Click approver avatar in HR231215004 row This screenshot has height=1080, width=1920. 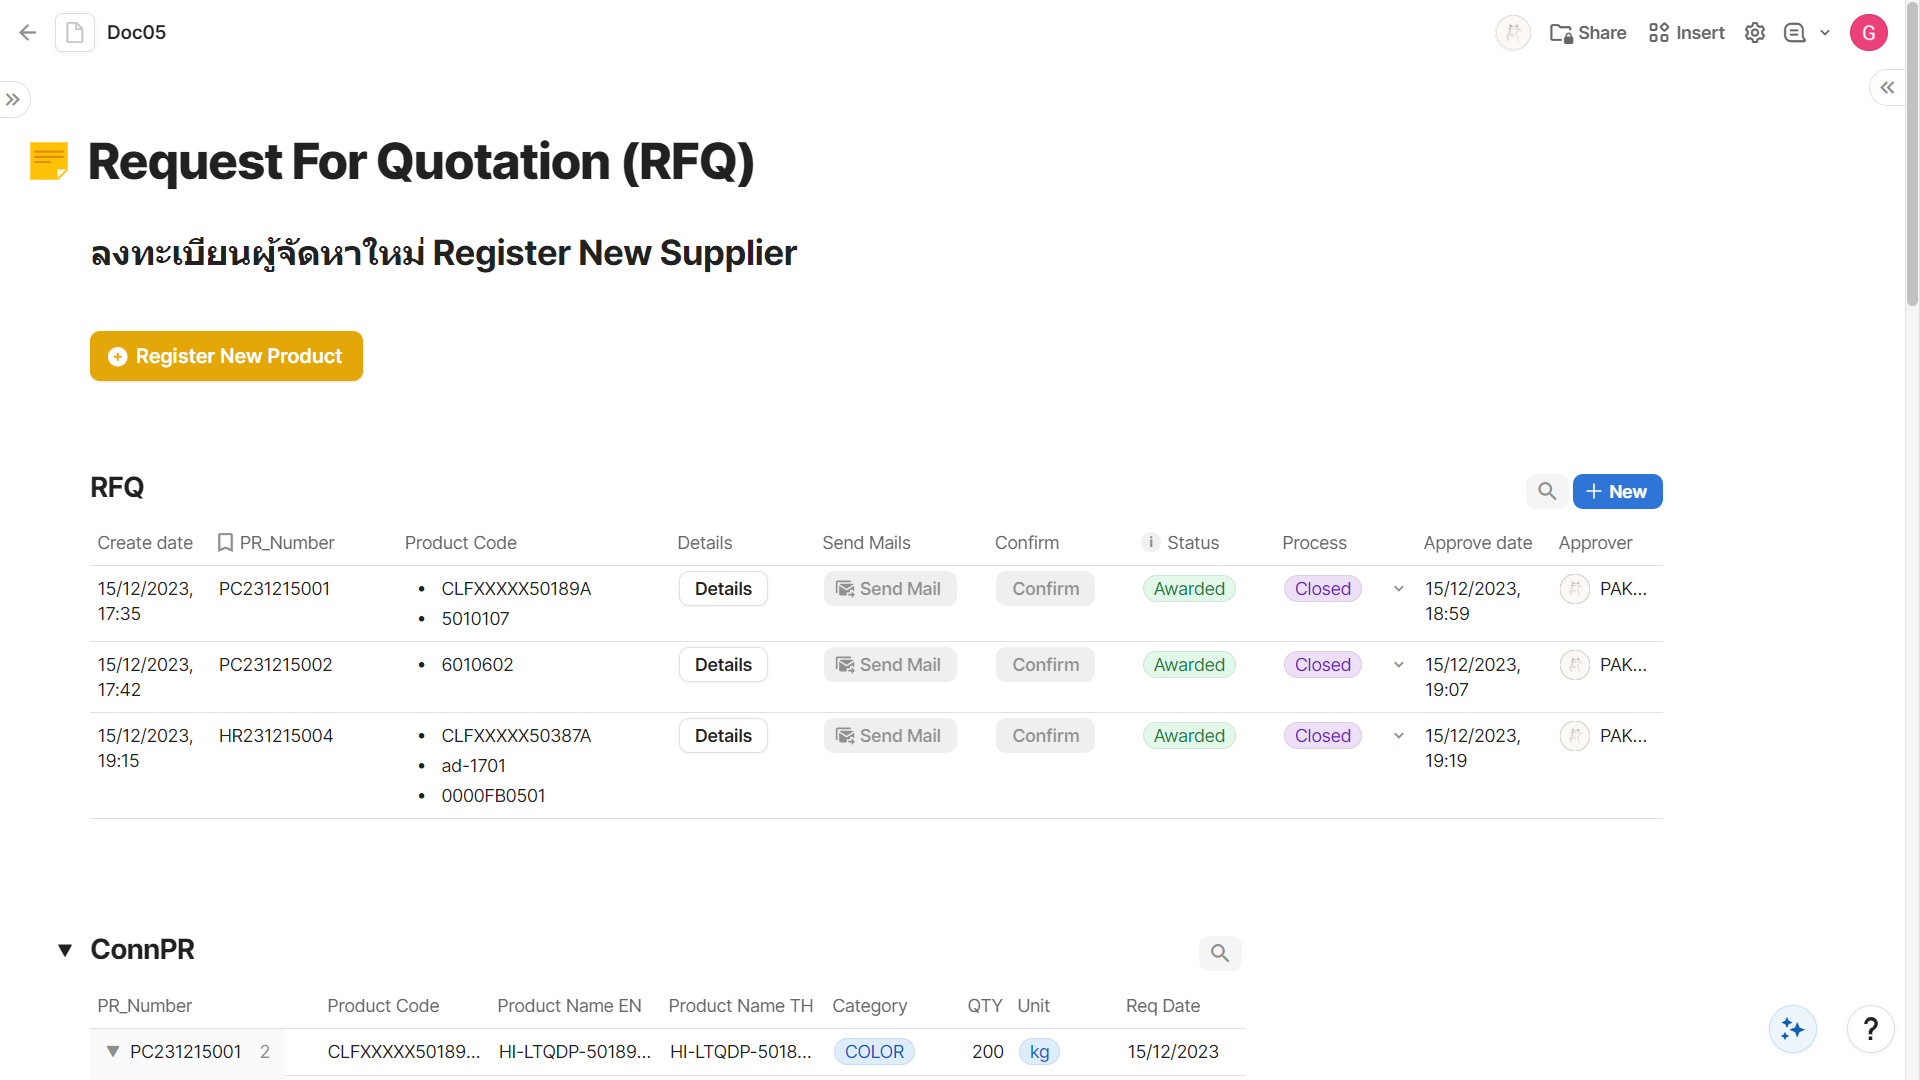pyautogui.click(x=1575, y=736)
